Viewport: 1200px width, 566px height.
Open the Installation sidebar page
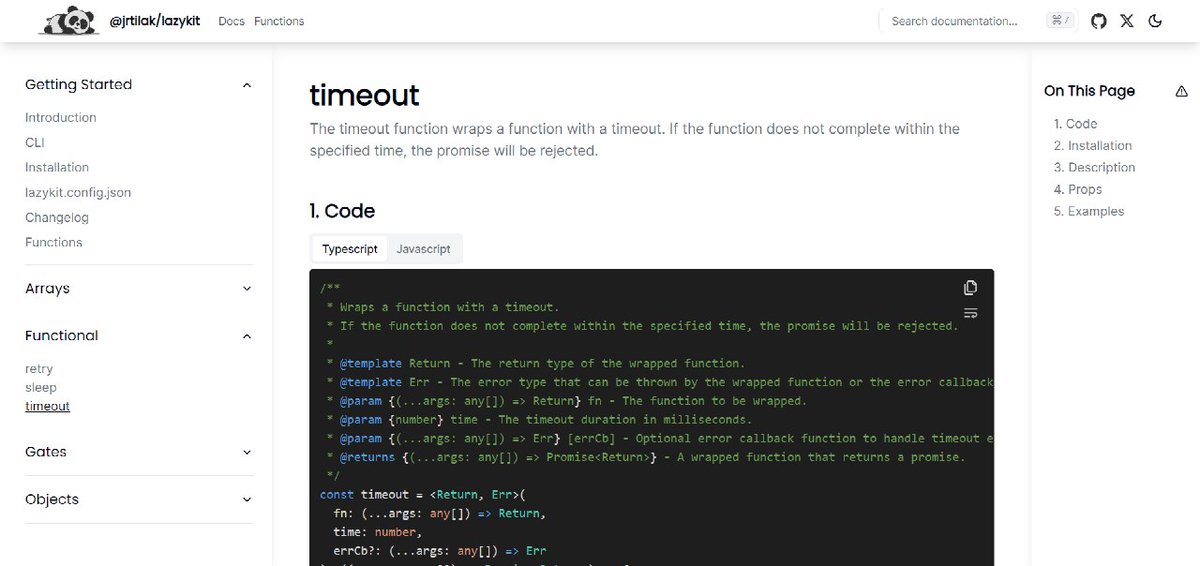[x=57, y=168]
